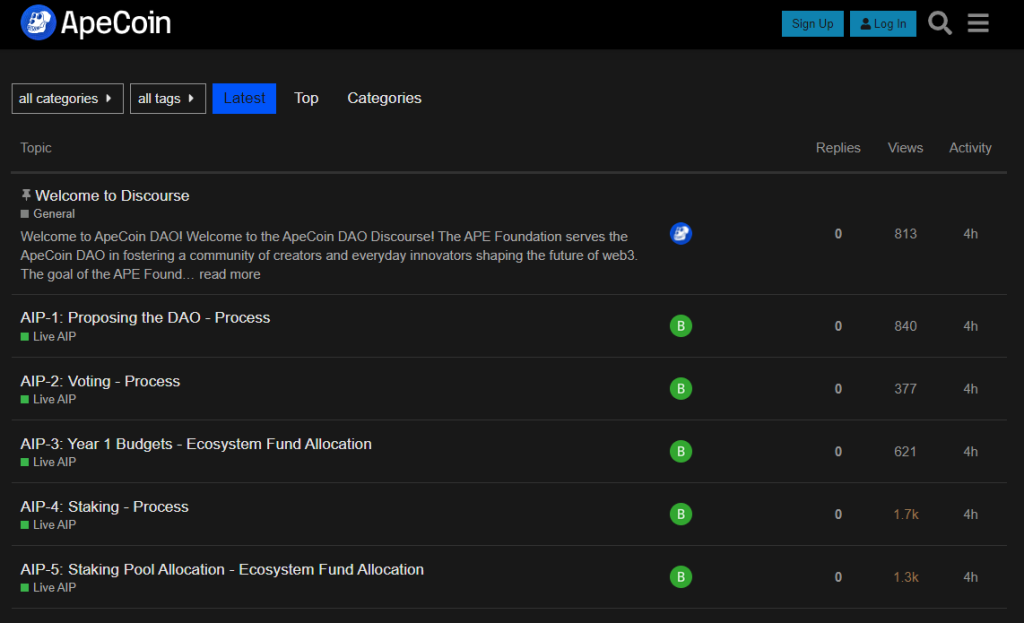Viewport: 1024px width, 623px height.
Task: Click the pin icon beside Welcome to Discourse
Action: pos(26,195)
